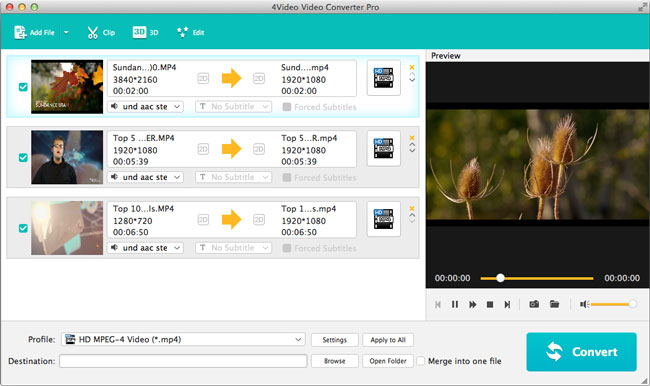Select the Top 5 ...ER.MP4 thumbnail
The width and height of the screenshot is (650, 386).
pos(67,157)
